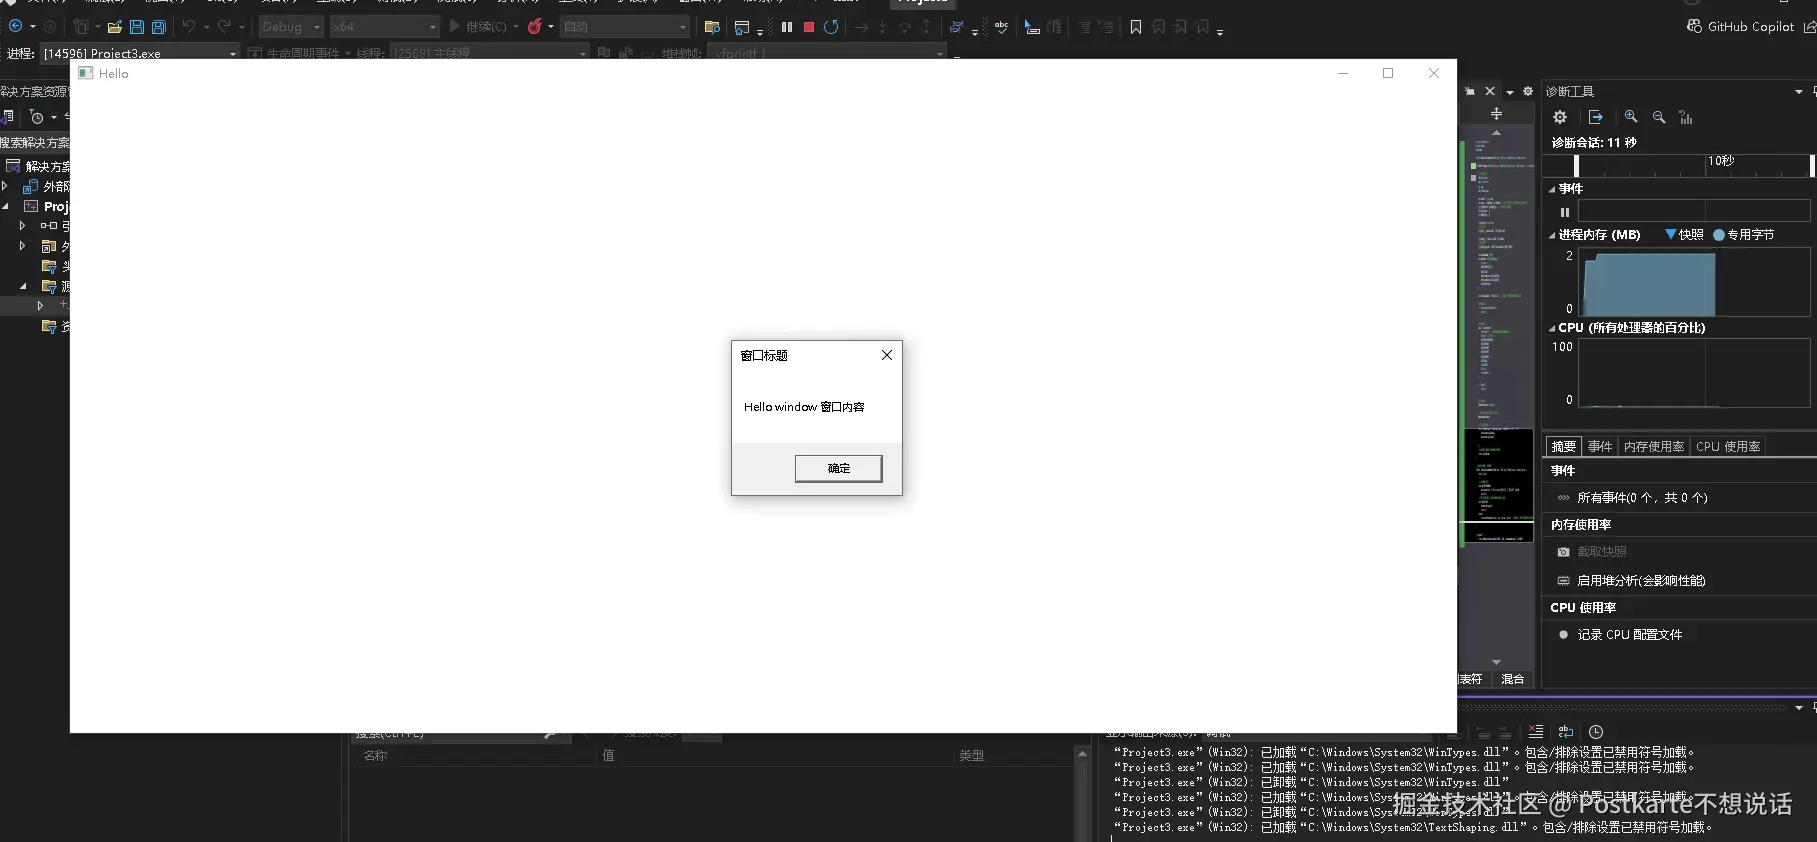Click the solution explorer history clock icon
Image resolution: width=1817 pixels, height=842 pixels.
click(37, 117)
